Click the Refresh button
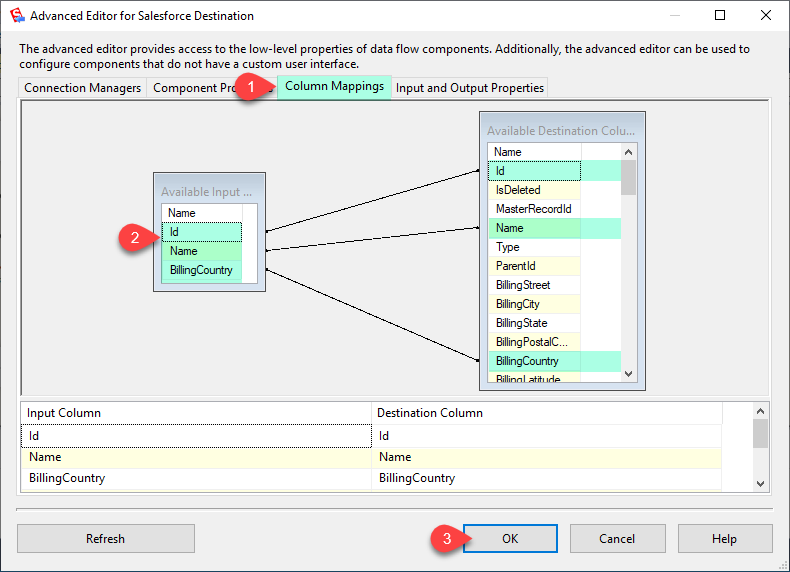The width and height of the screenshot is (790, 572). [106, 539]
